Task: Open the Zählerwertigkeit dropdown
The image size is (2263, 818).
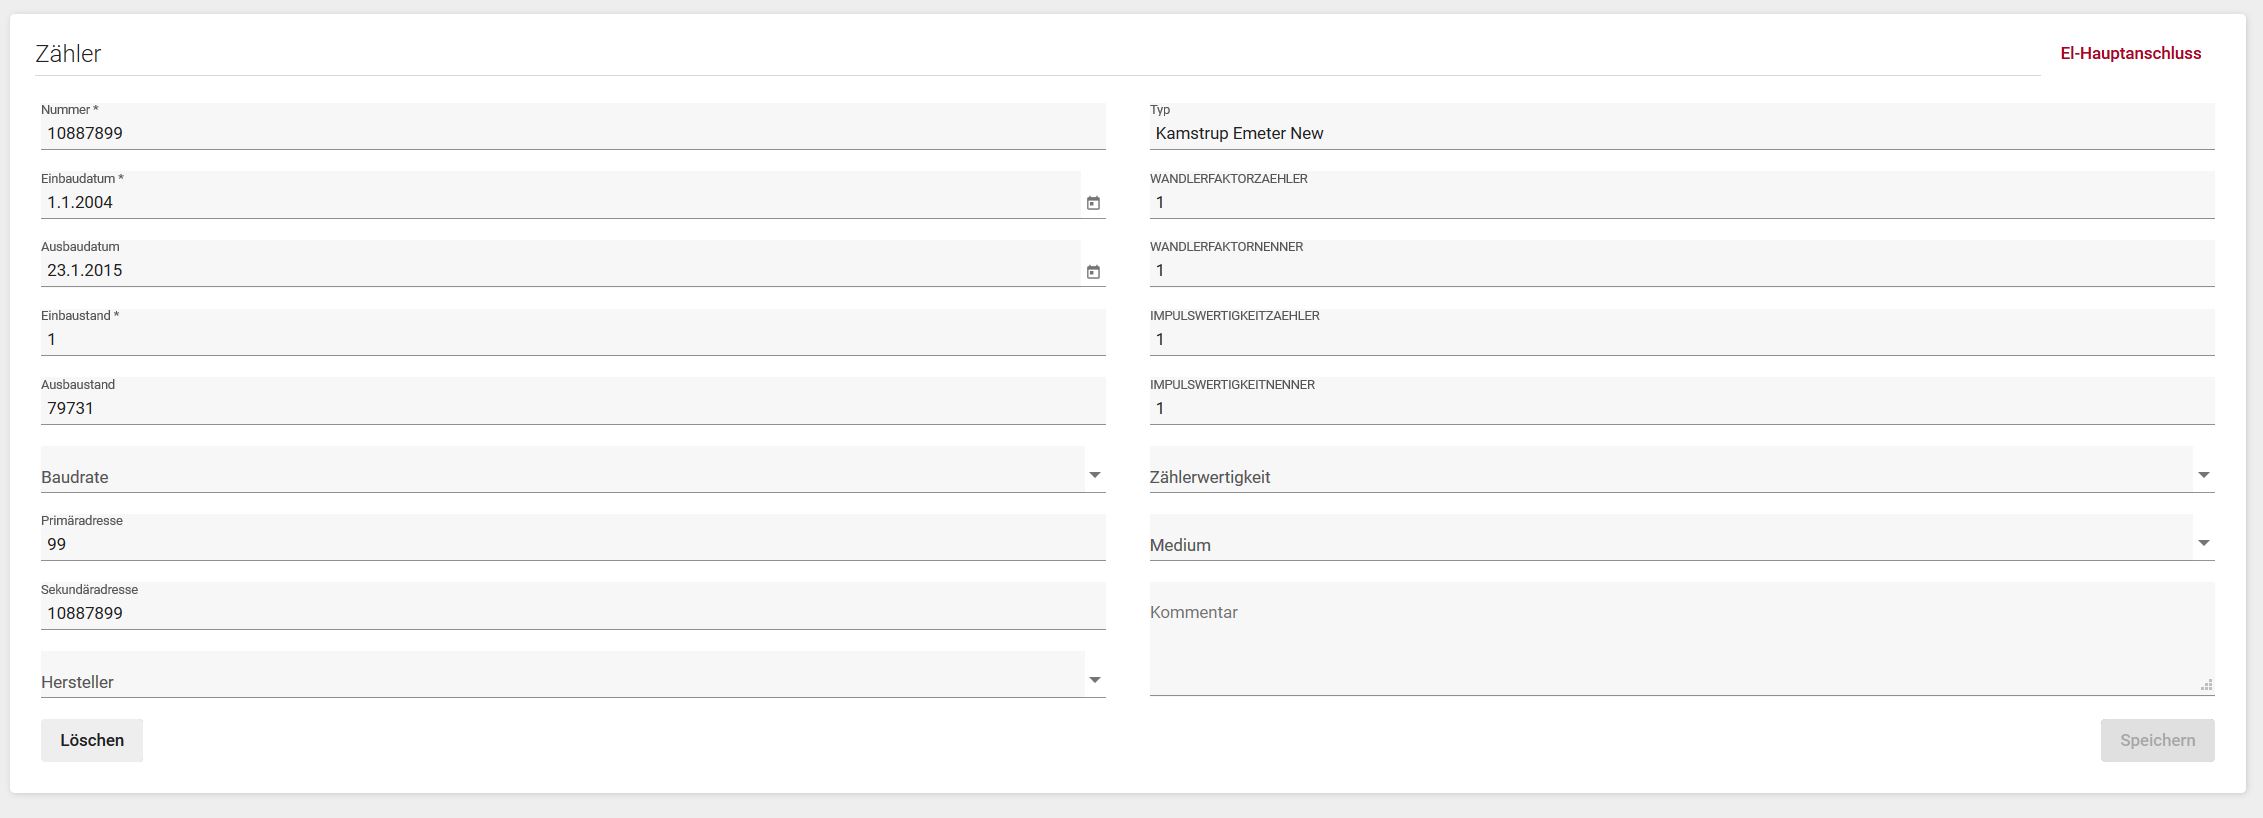Action: pos(2203,475)
